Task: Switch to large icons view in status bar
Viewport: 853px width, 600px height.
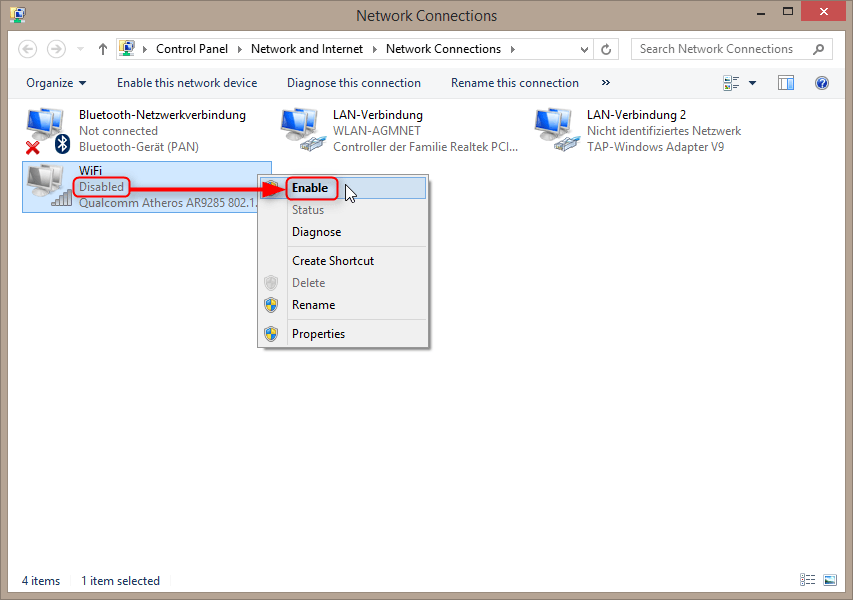Action: click(829, 580)
